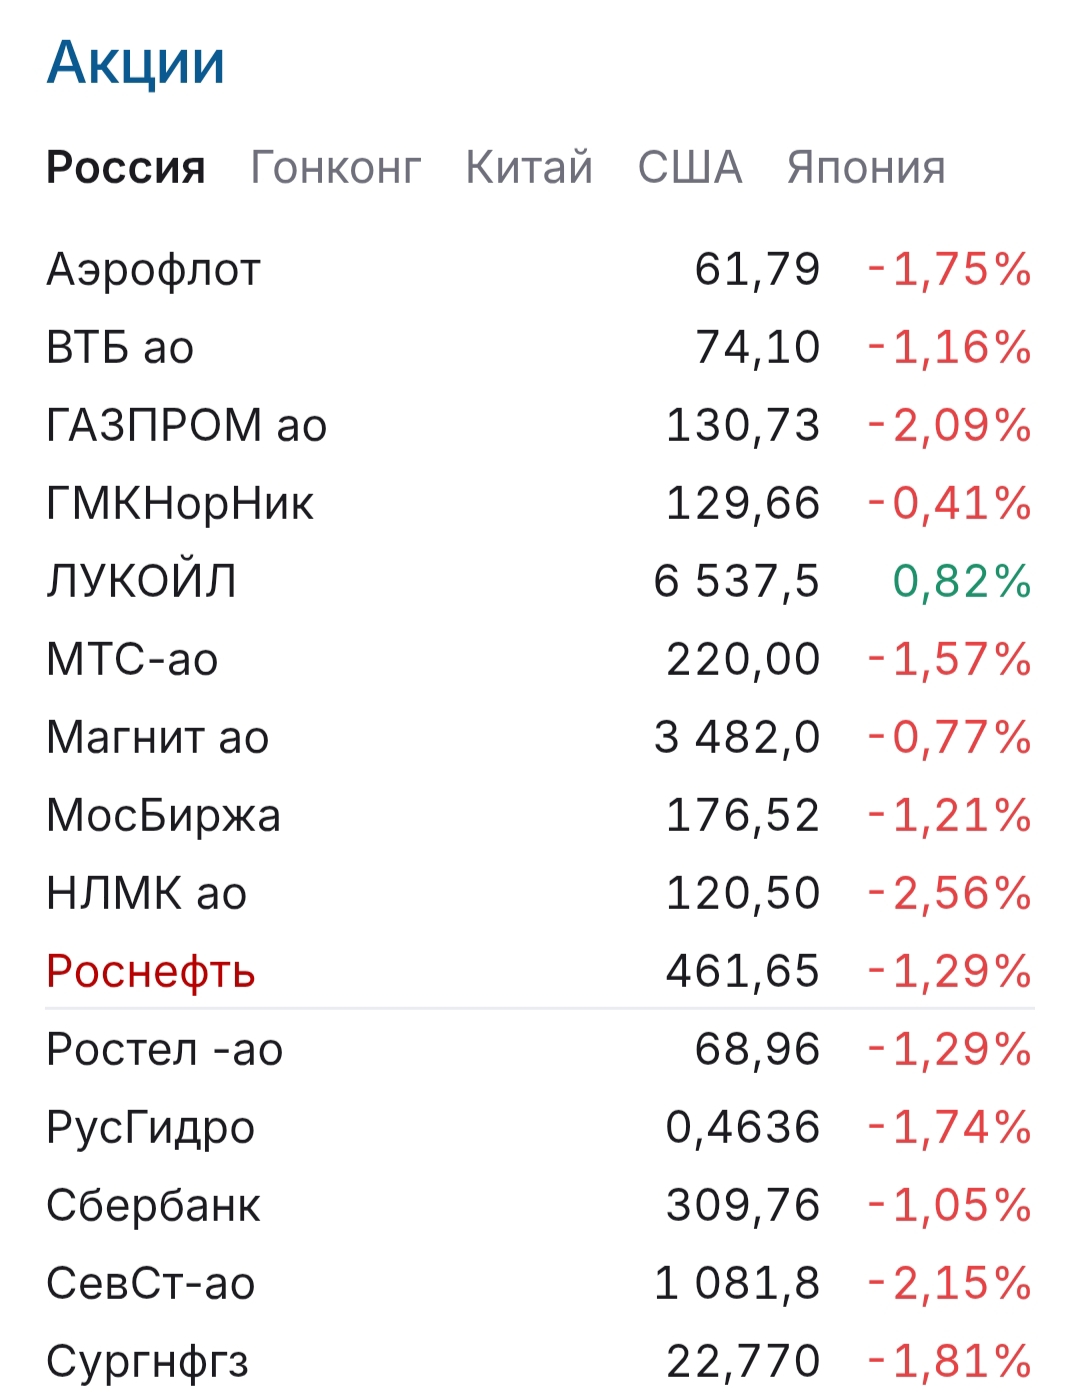Image resolution: width=1080 pixels, height=1395 pixels.
Task: Open the США stocks tab
Action: [690, 167]
